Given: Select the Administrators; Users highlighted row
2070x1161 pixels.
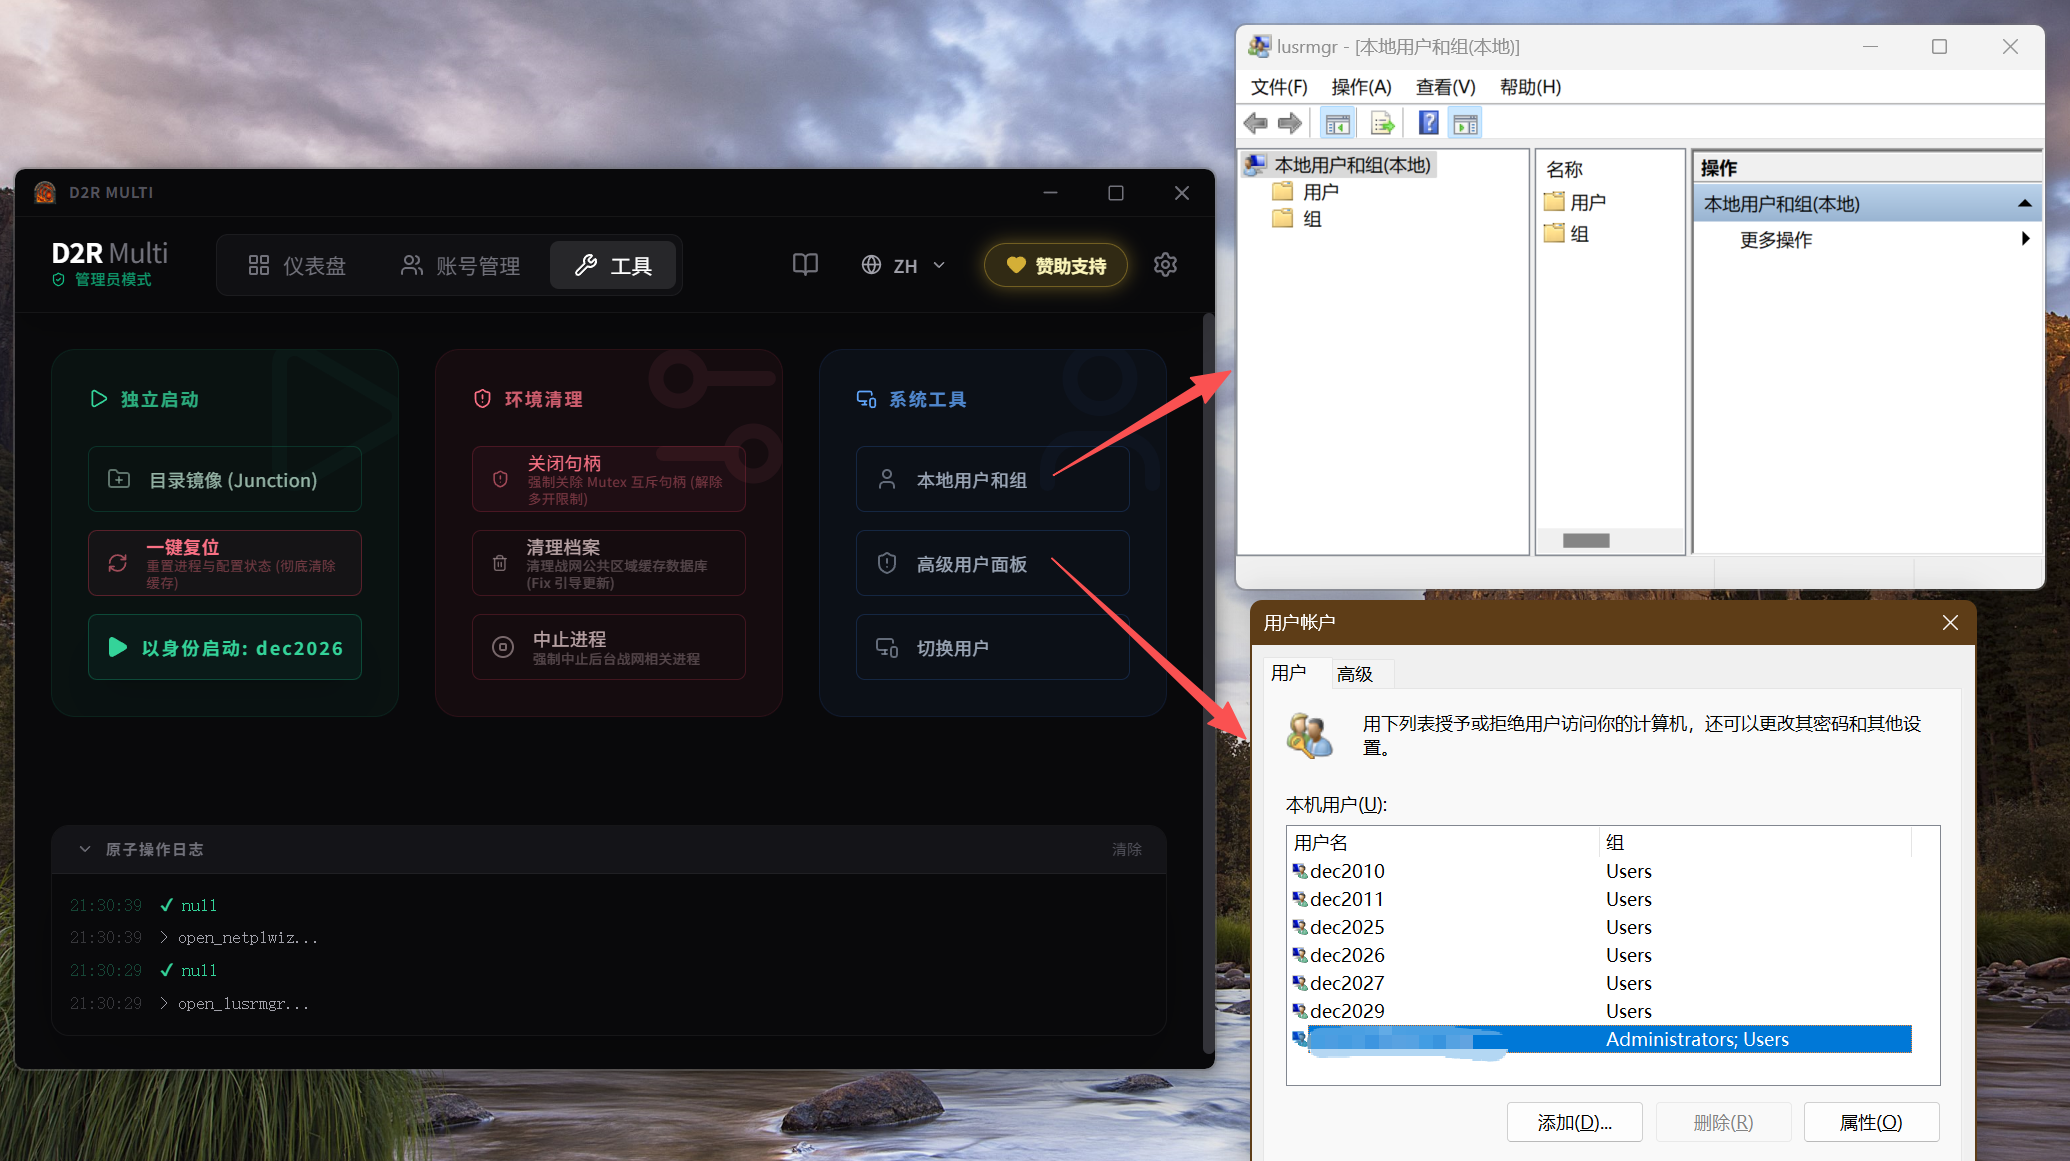Looking at the screenshot, I should tap(1600, 1039).
